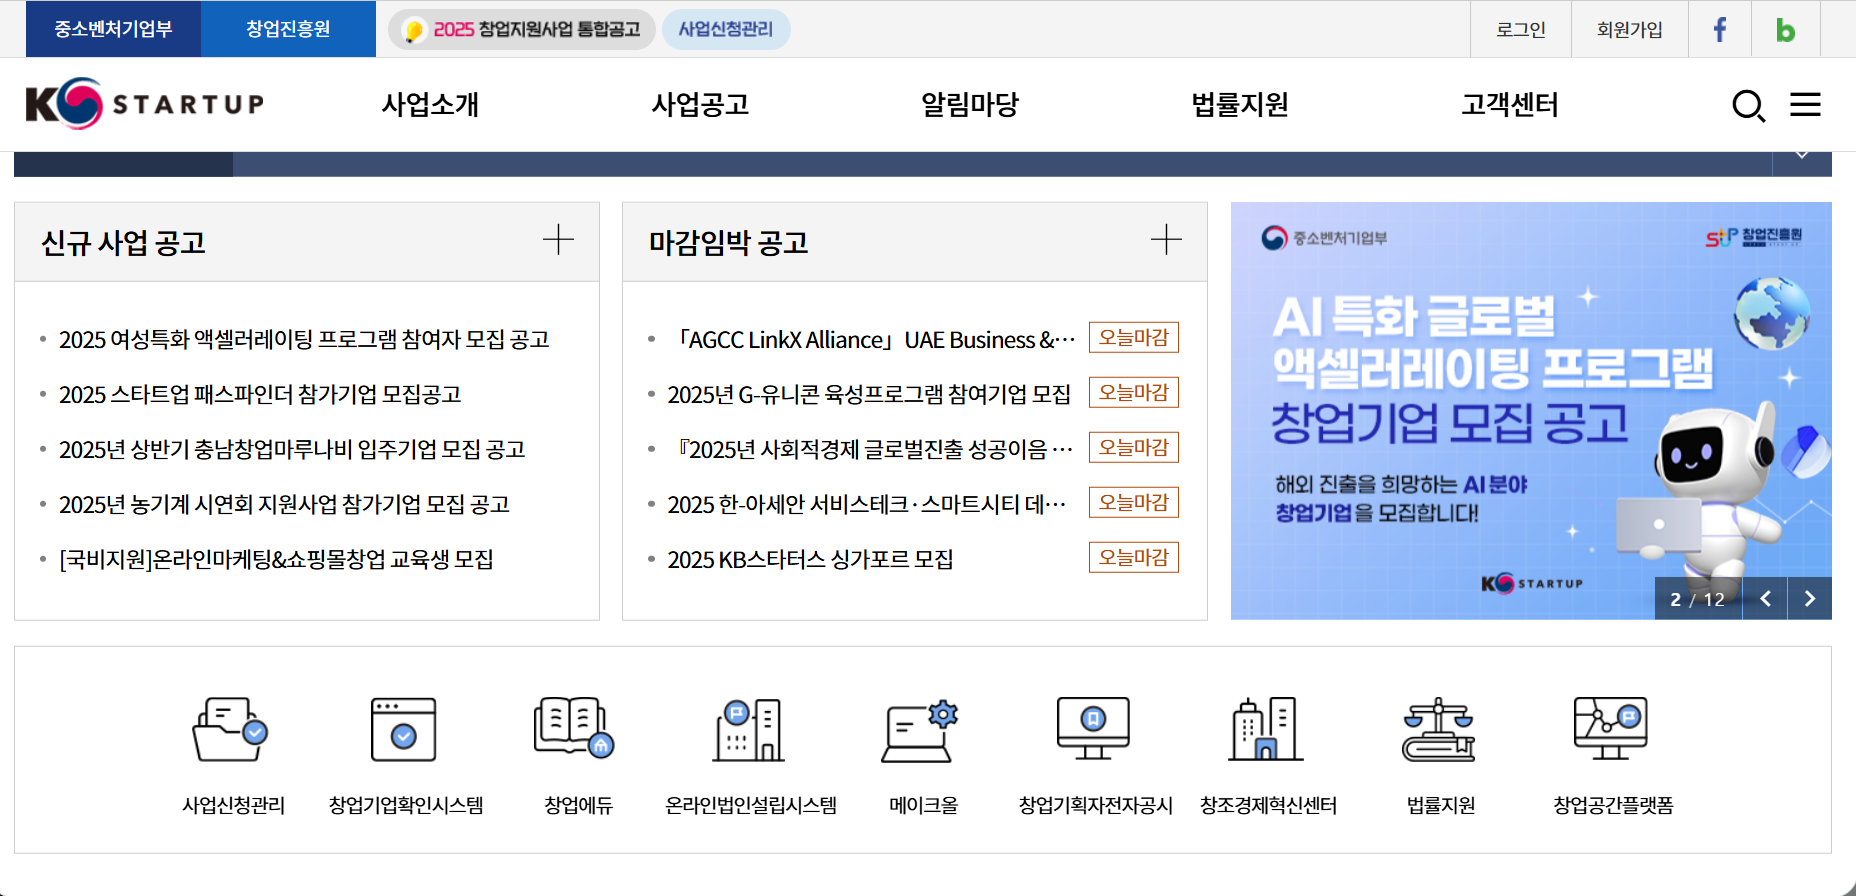Click the 회원가입 link
This screenshot has height=896, width=1856.
[1630, 29]
